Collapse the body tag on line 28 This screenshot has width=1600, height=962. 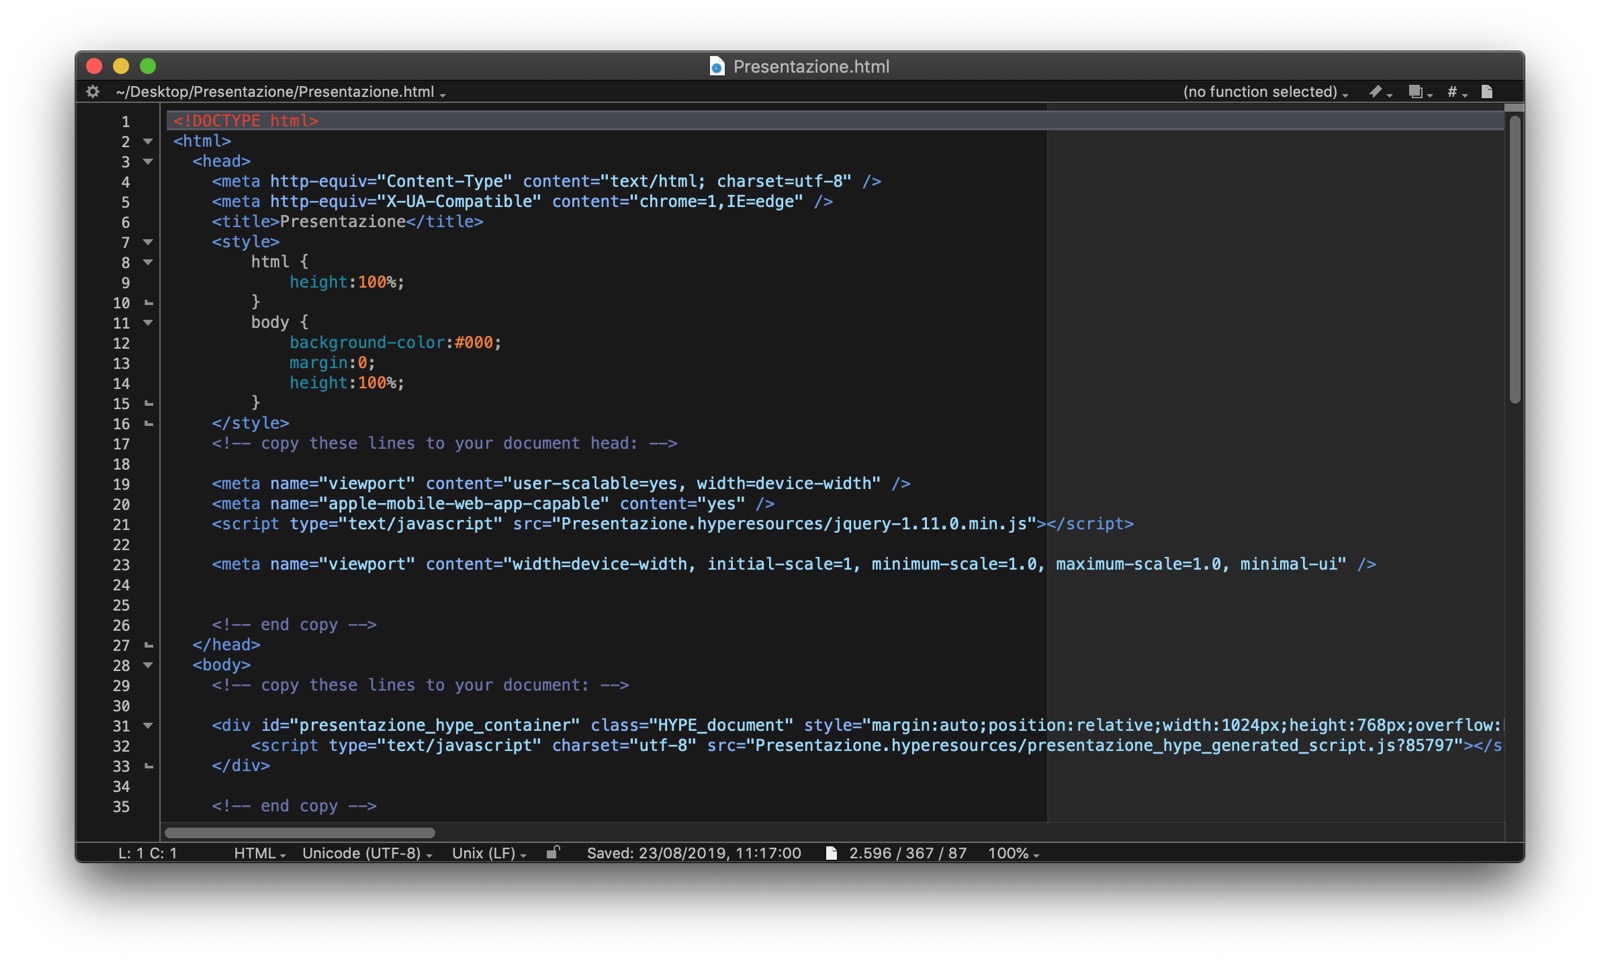pos(148,665)
